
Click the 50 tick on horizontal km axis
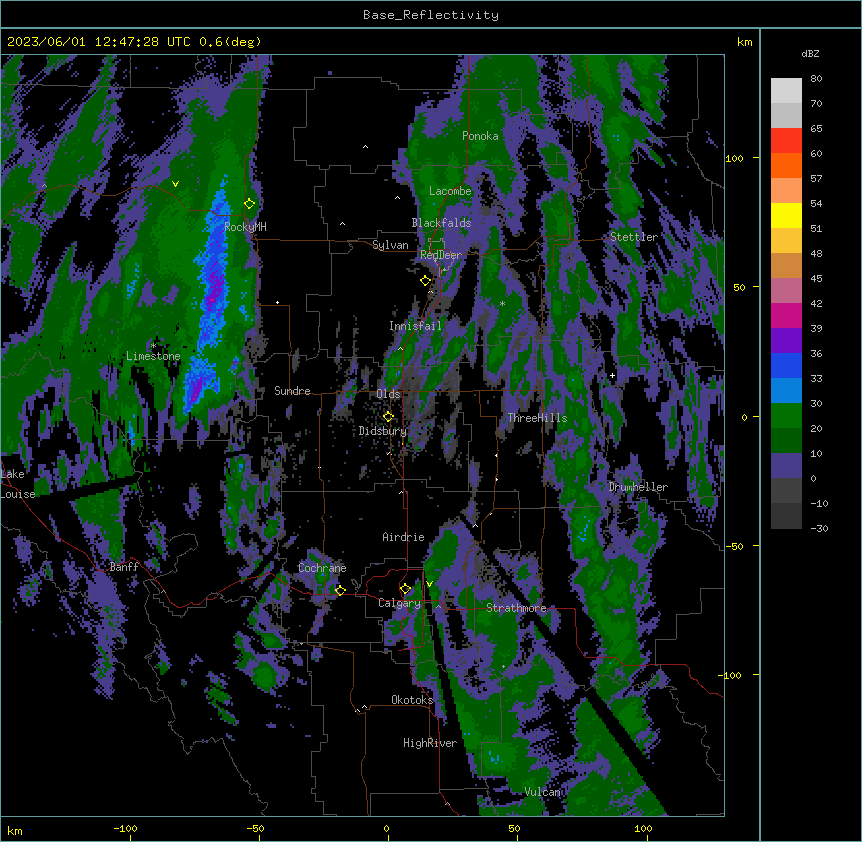click(514, 828)
